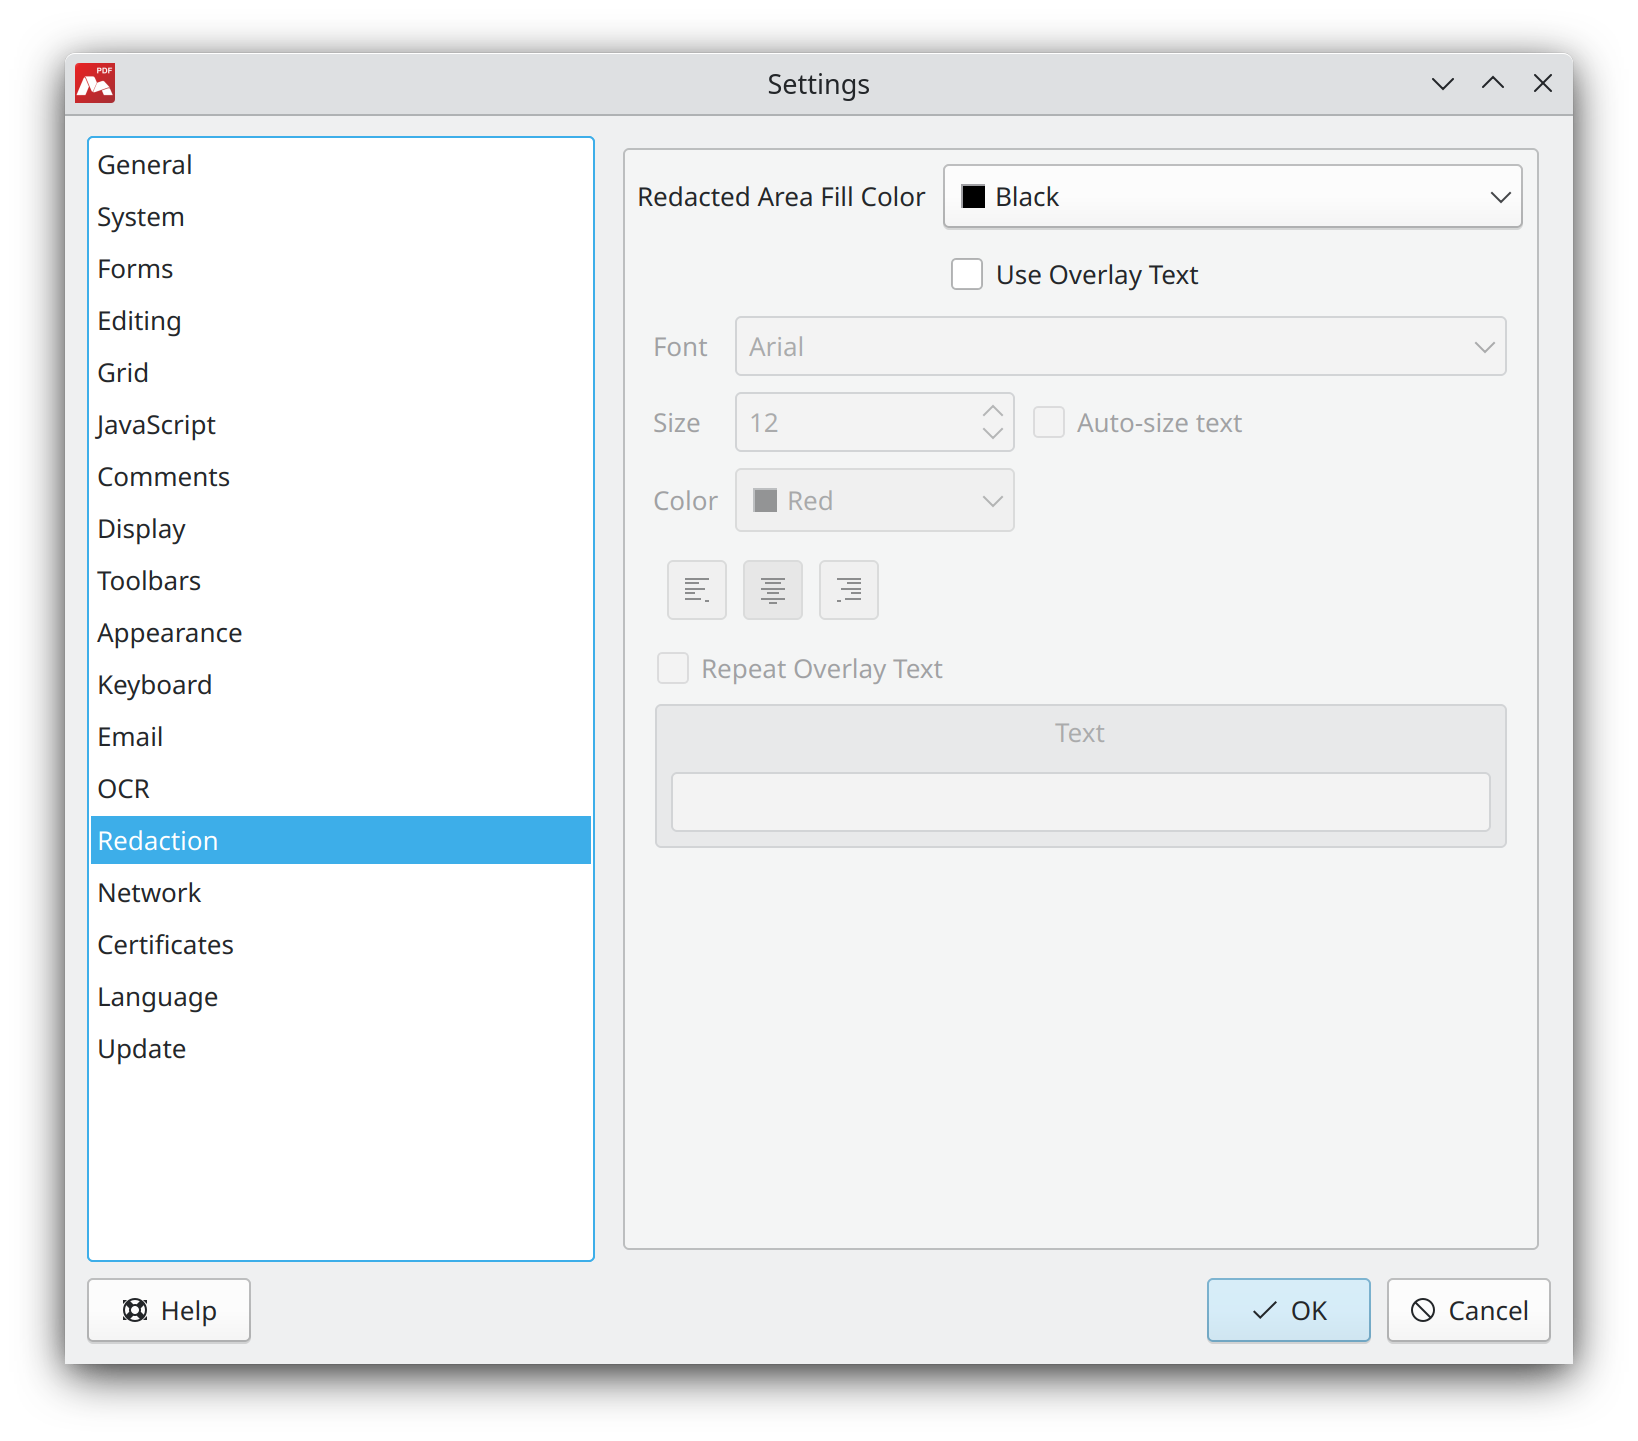The width and height of the screenshot is (1638, 1441).
Task: Align overlay text to the right
Action: tap(849, 590)
